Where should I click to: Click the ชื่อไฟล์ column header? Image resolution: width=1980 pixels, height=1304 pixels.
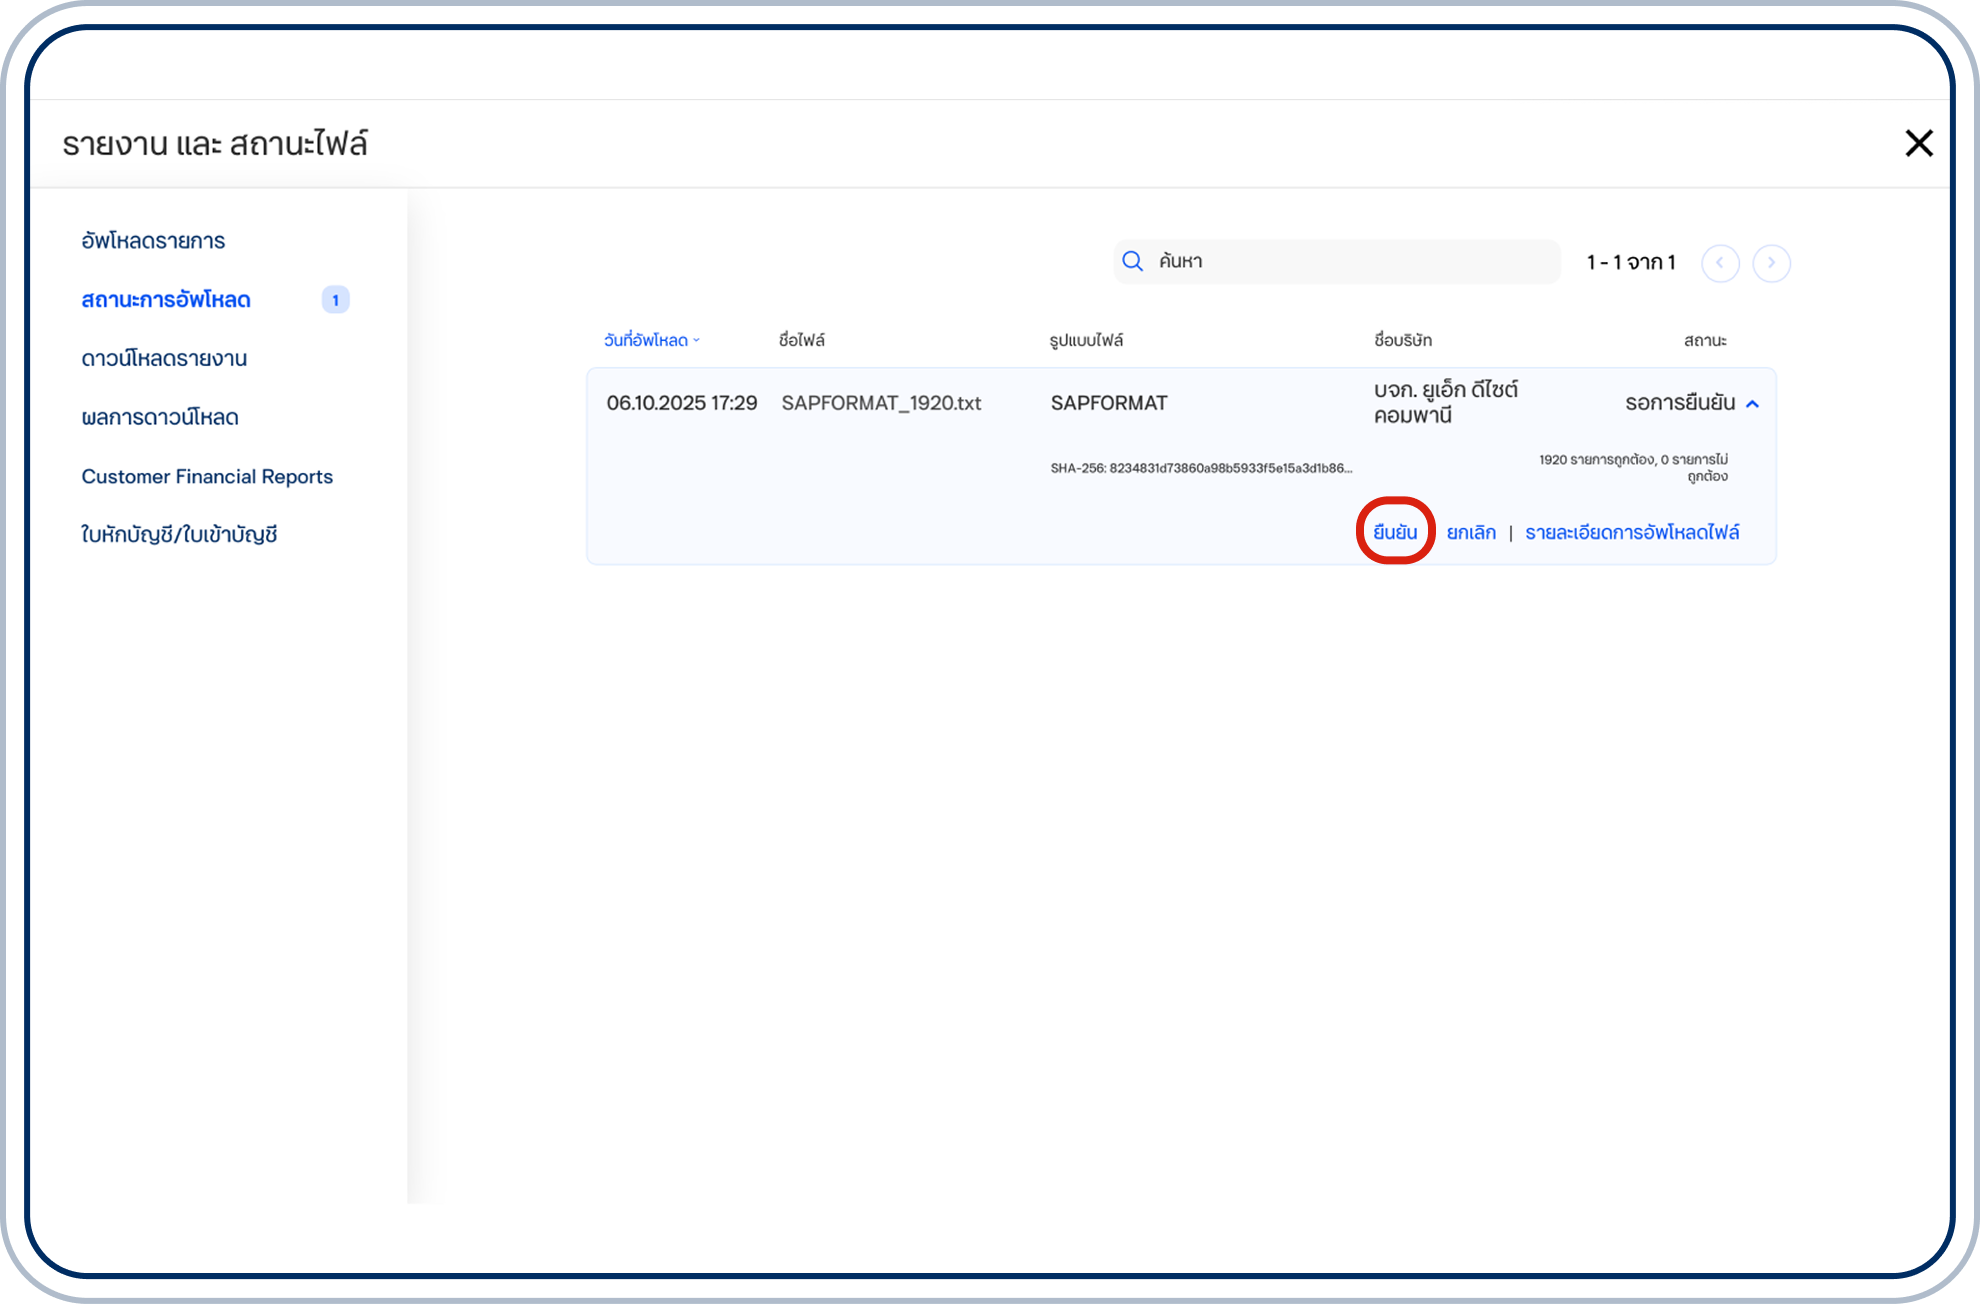(801, 341)
